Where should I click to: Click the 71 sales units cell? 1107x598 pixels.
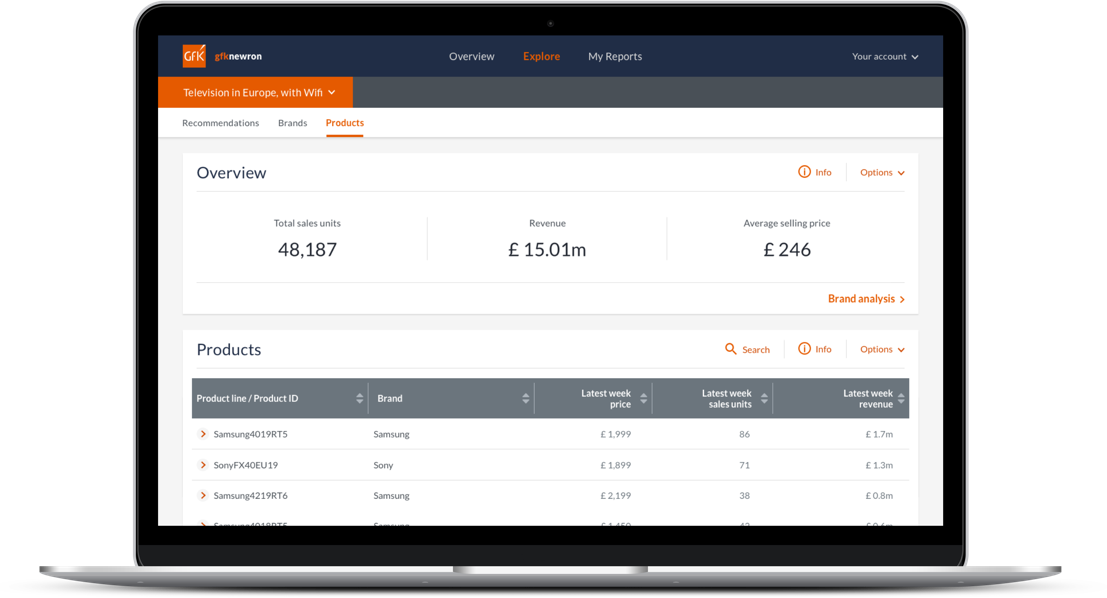coord(744,465)
